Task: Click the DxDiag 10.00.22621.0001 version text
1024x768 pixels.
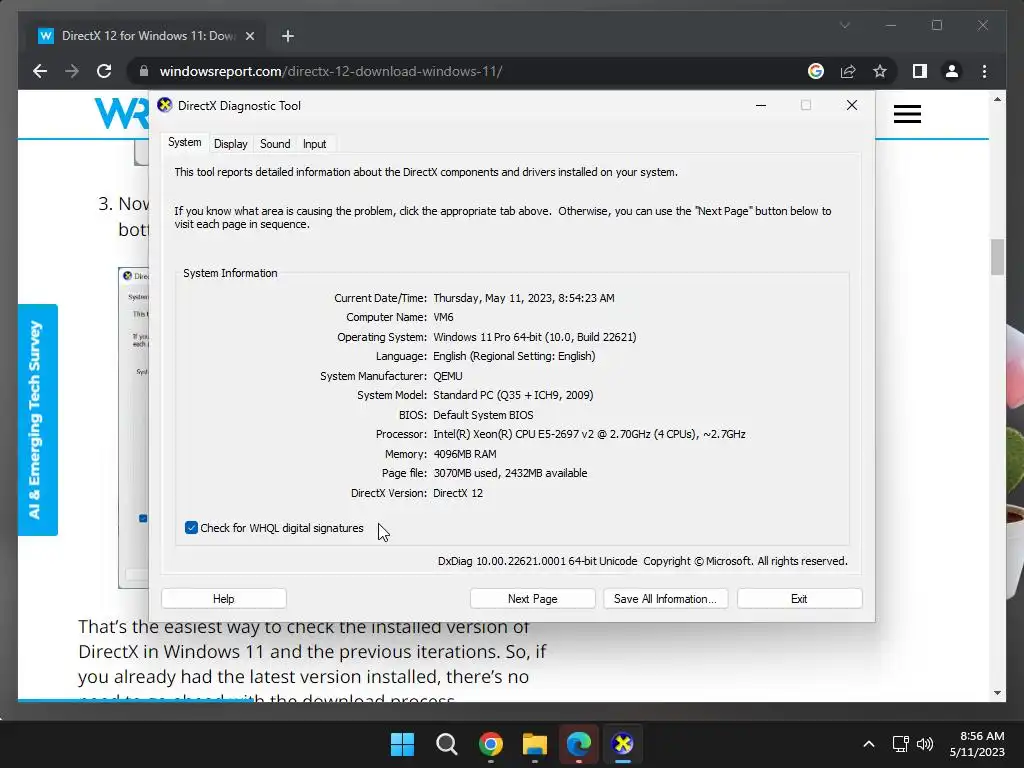Action: 537,561
